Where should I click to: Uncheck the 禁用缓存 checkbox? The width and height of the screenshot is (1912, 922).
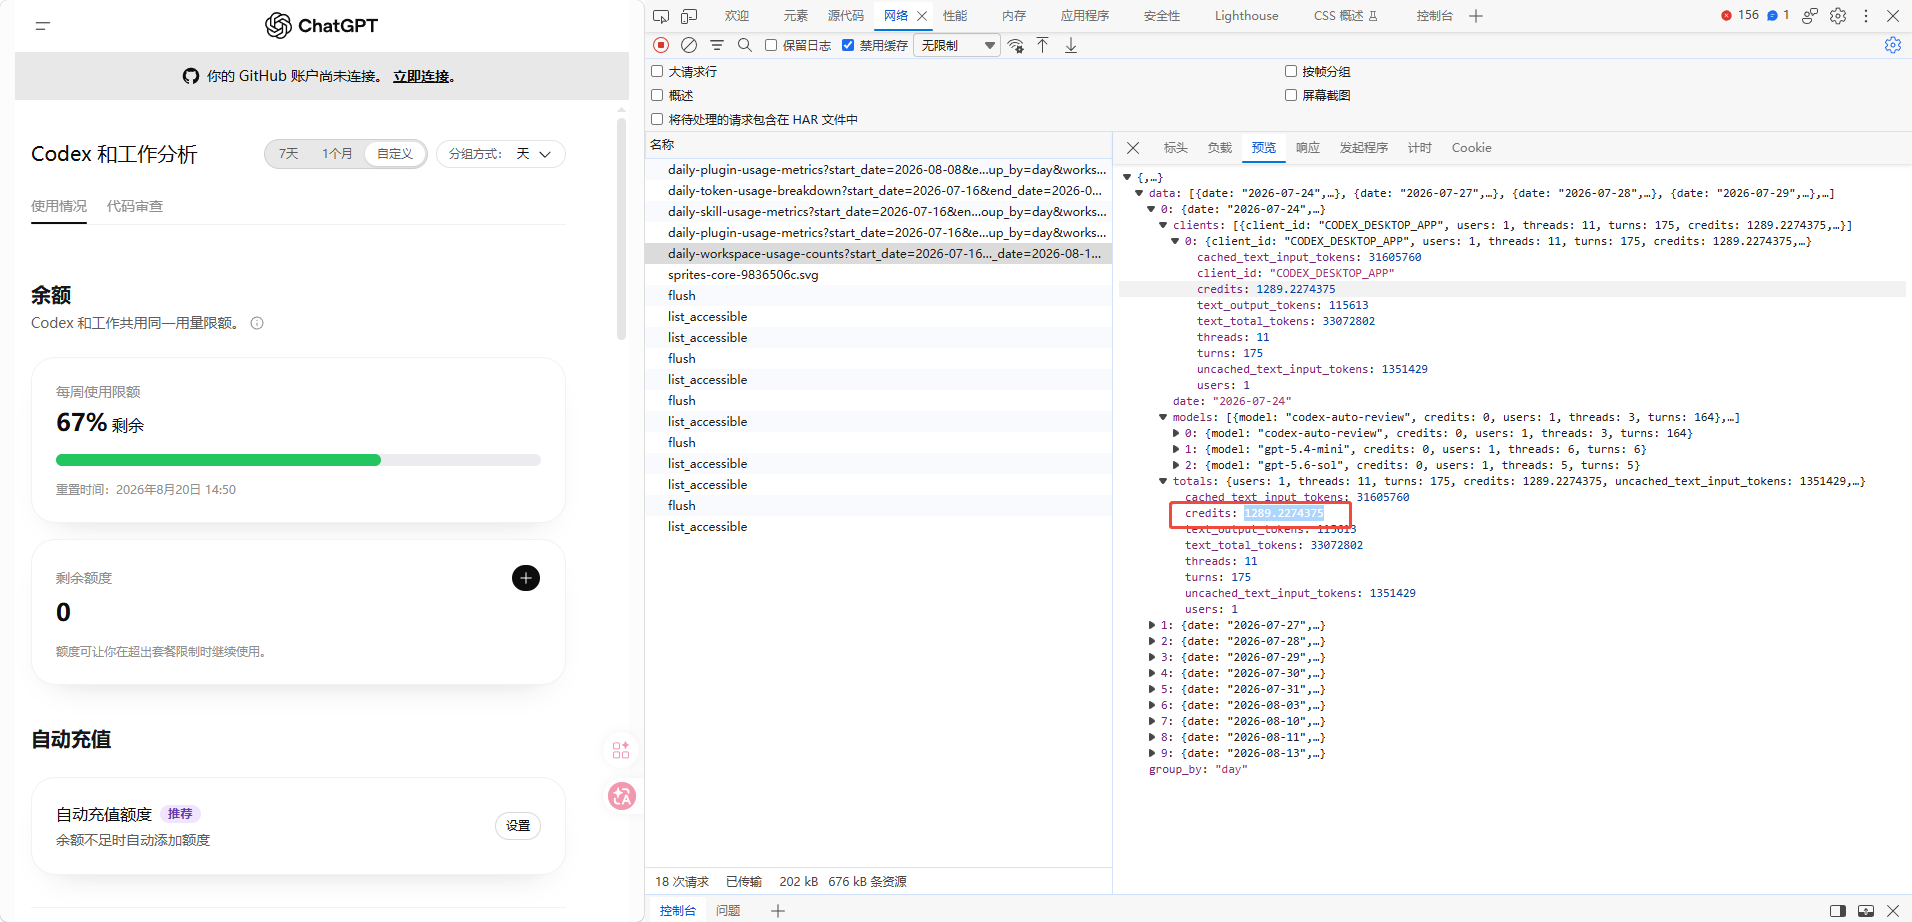click(848, 45)
